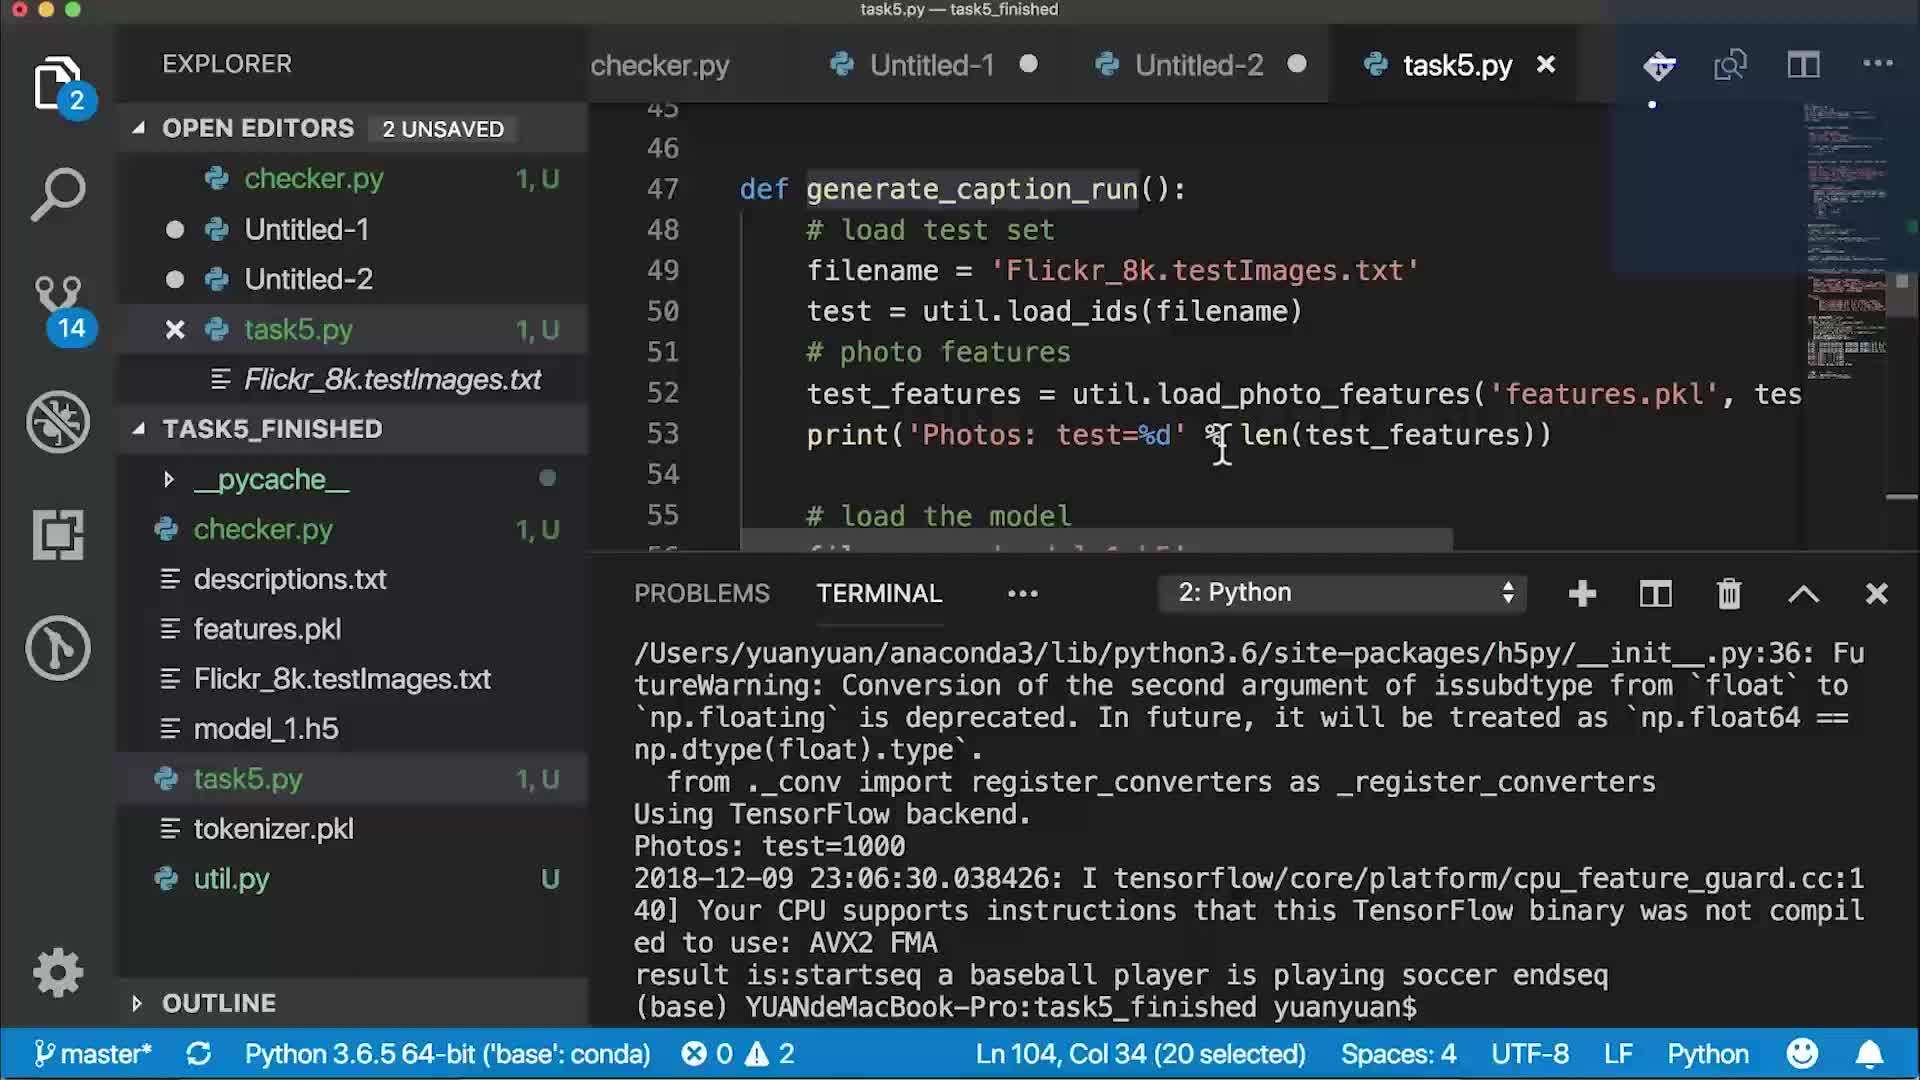Click the Python 3.6.5 status bar item
The width and height of the screenshot is (1920, 1080).
(x=447, y=1052)
